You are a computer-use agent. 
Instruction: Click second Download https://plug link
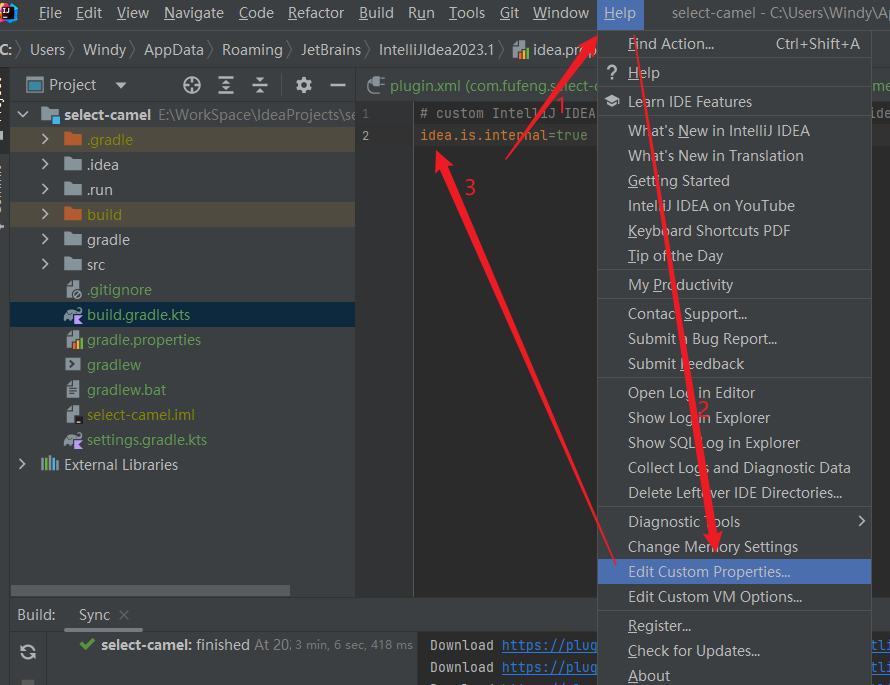click(548, 667)
